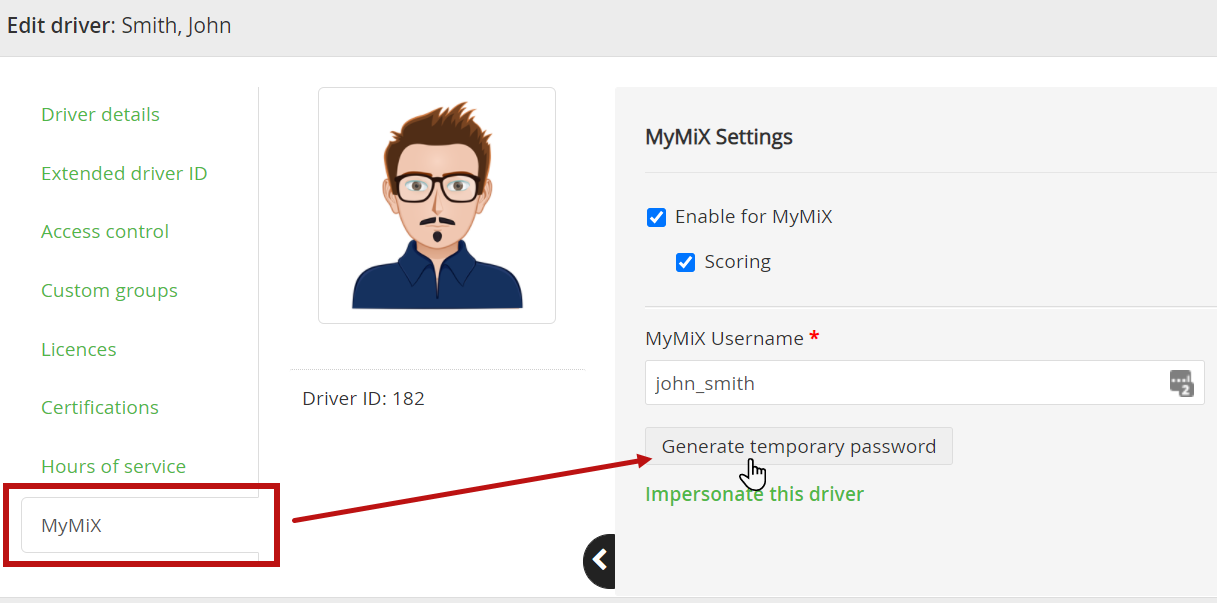
Task: Collapse the panel using the black chevron
Action: (x=598, y=561)
